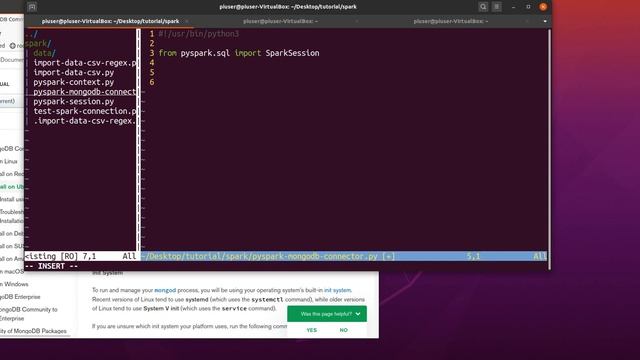
Task: Open the 'on Linux' browser sidebar link
Action: coord(9,162)
